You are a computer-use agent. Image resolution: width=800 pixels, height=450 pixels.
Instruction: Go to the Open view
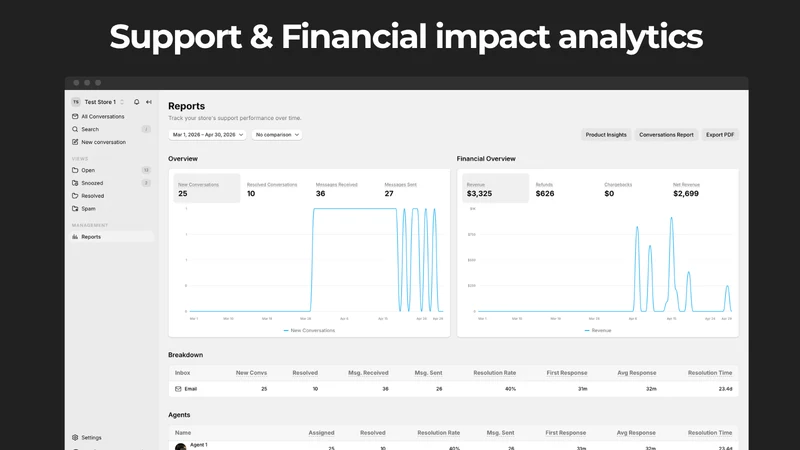[111, 170]
